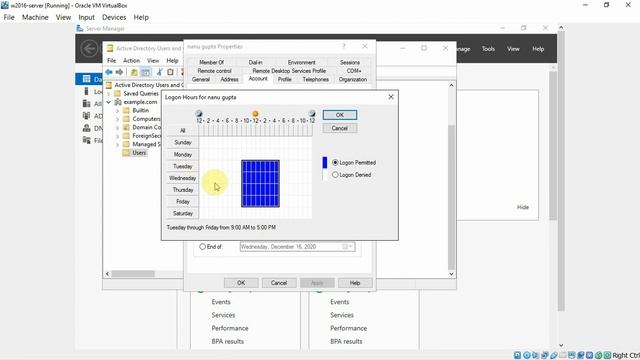This screenshot has height=360, width=640.
Task: Select the Users folder in the tree
Action: pyautogui.click(x=139, y=153)
